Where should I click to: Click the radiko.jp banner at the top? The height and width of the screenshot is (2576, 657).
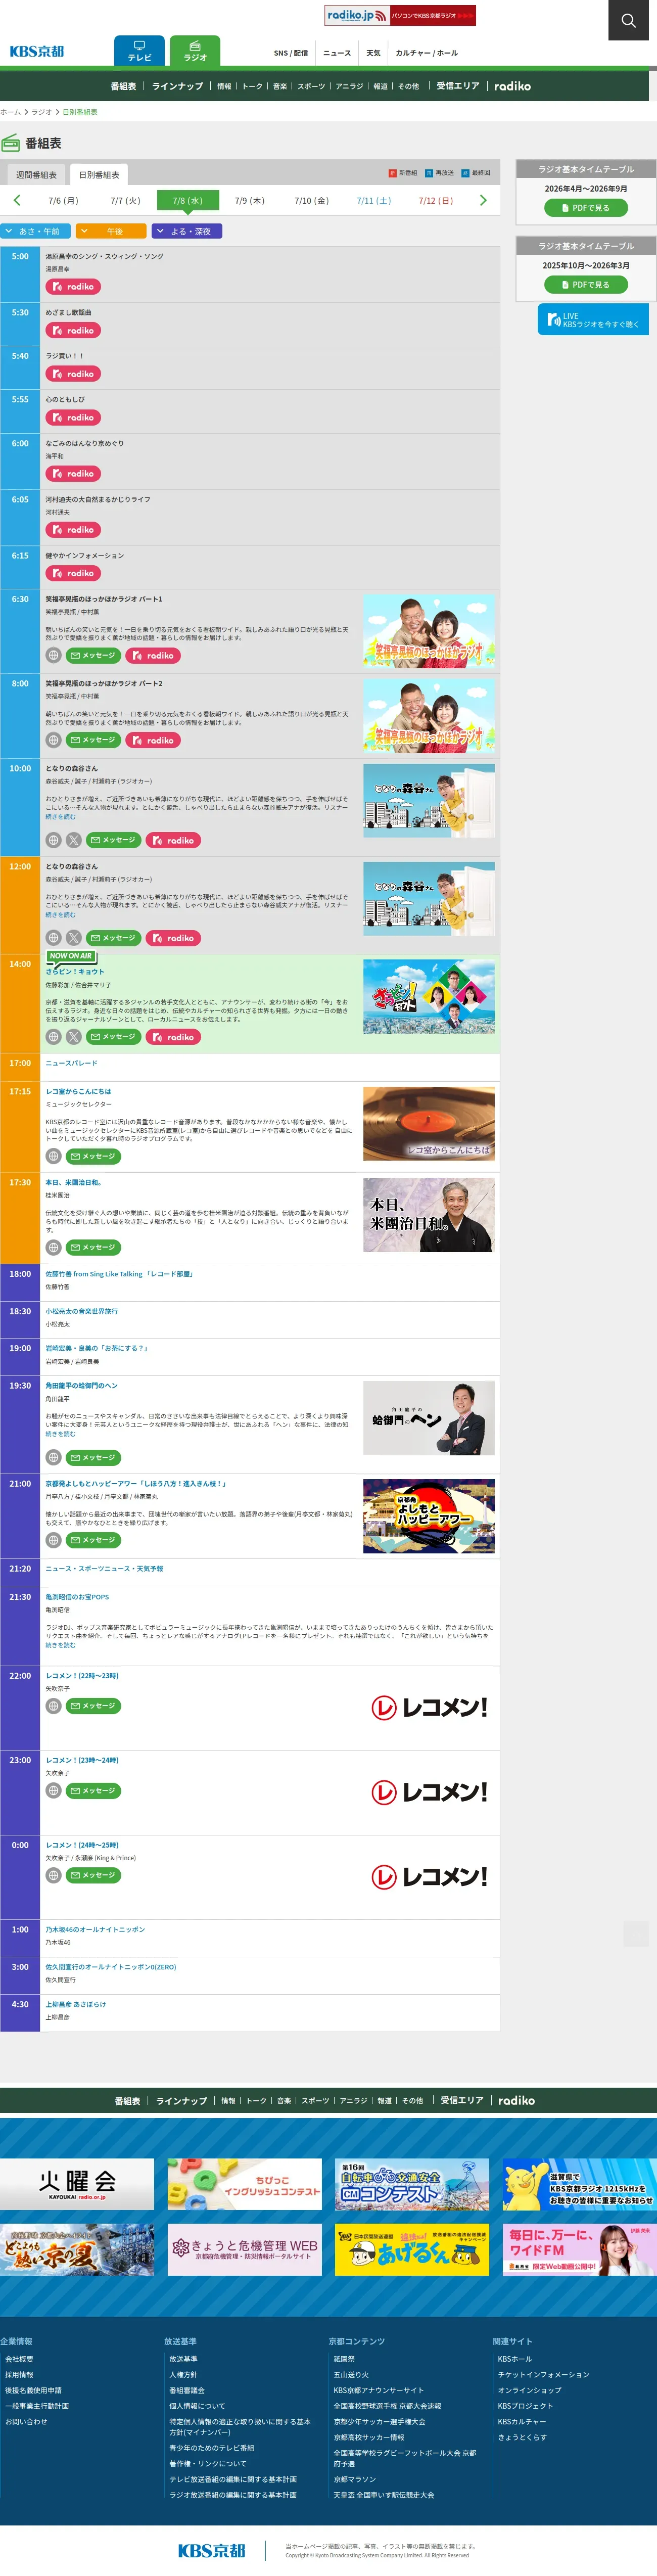(400, 15)
